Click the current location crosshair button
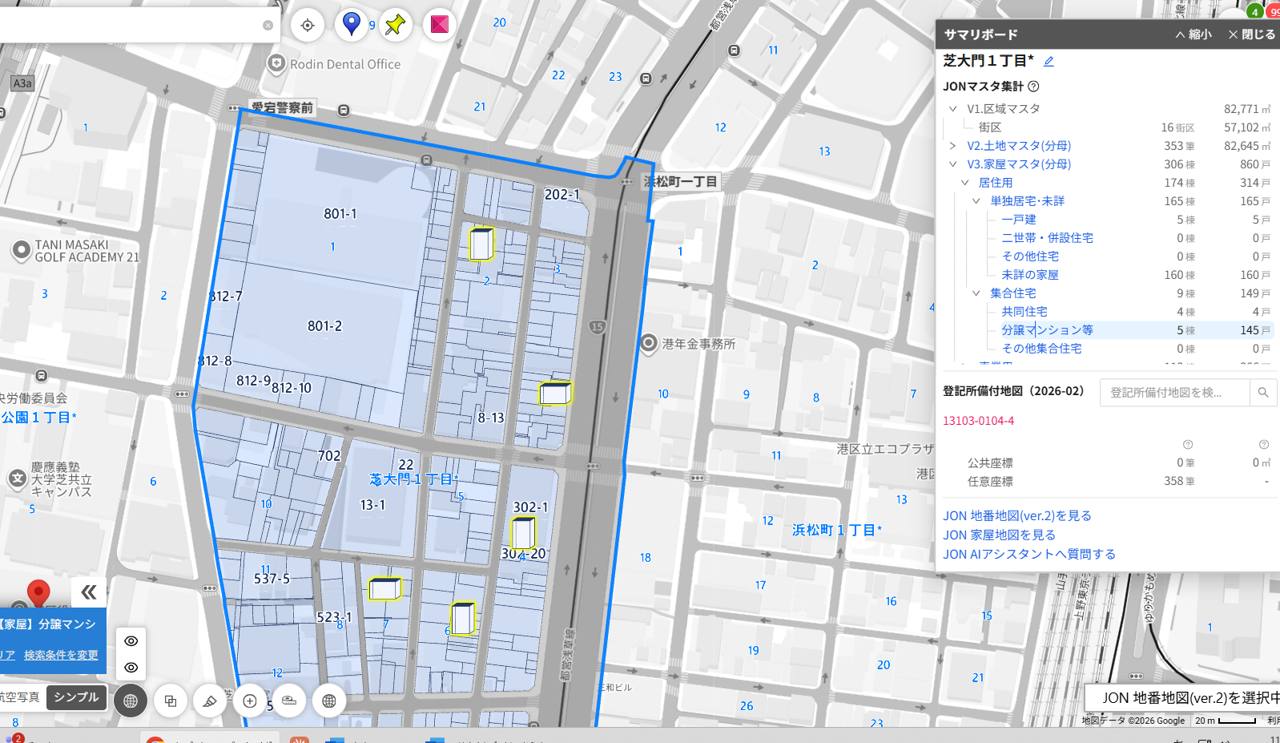 pyautogui.click(x=307, y=25)
